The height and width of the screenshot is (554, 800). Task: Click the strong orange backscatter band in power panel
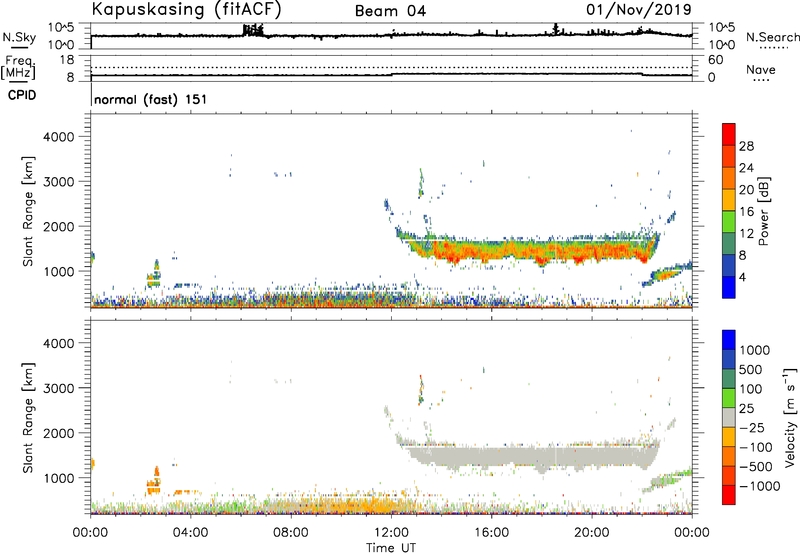[531, 250]
